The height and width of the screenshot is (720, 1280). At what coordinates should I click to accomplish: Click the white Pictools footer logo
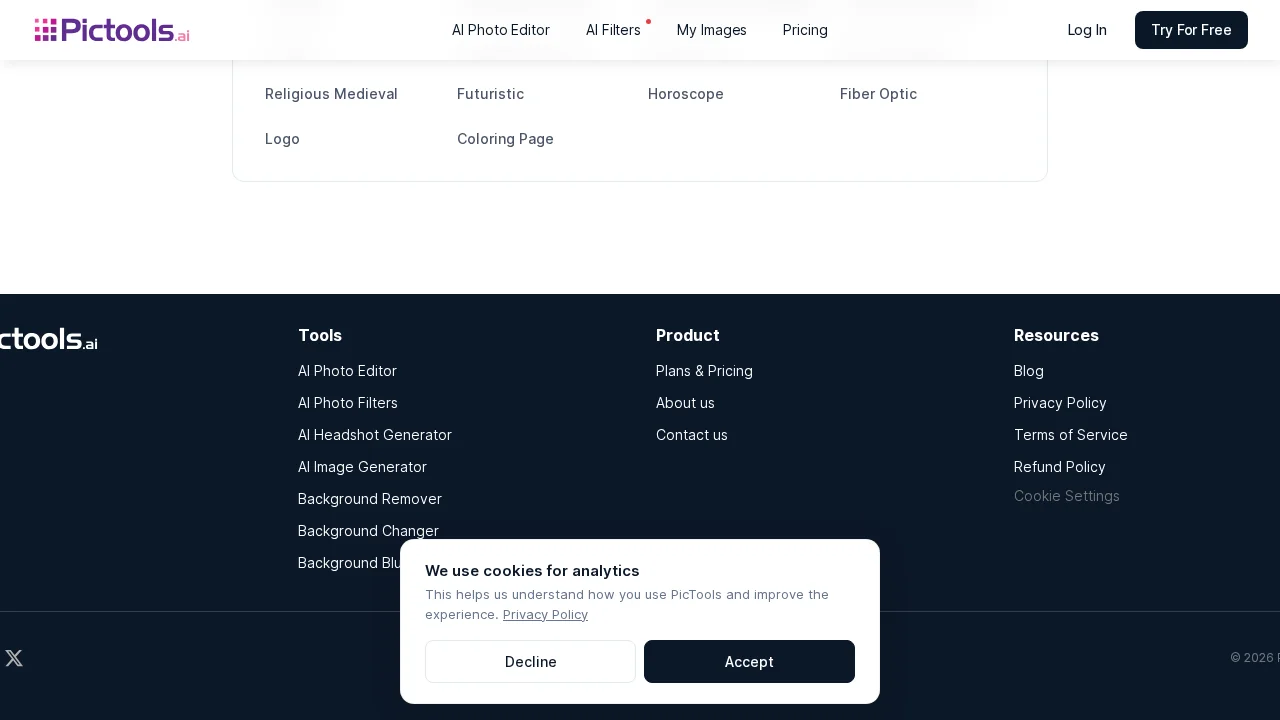pos(48,340)
